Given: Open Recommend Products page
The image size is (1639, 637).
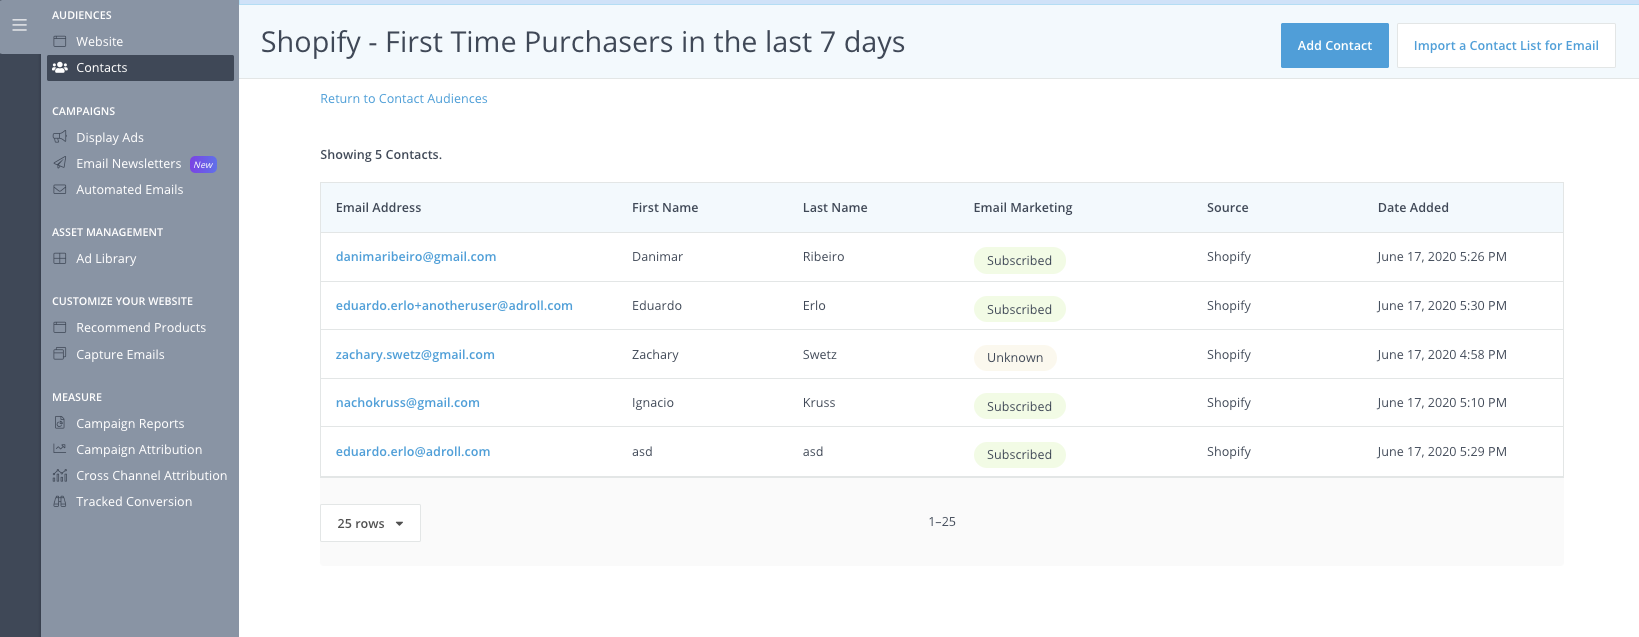Looking at the screenshot, I should [x=140, y=327].
